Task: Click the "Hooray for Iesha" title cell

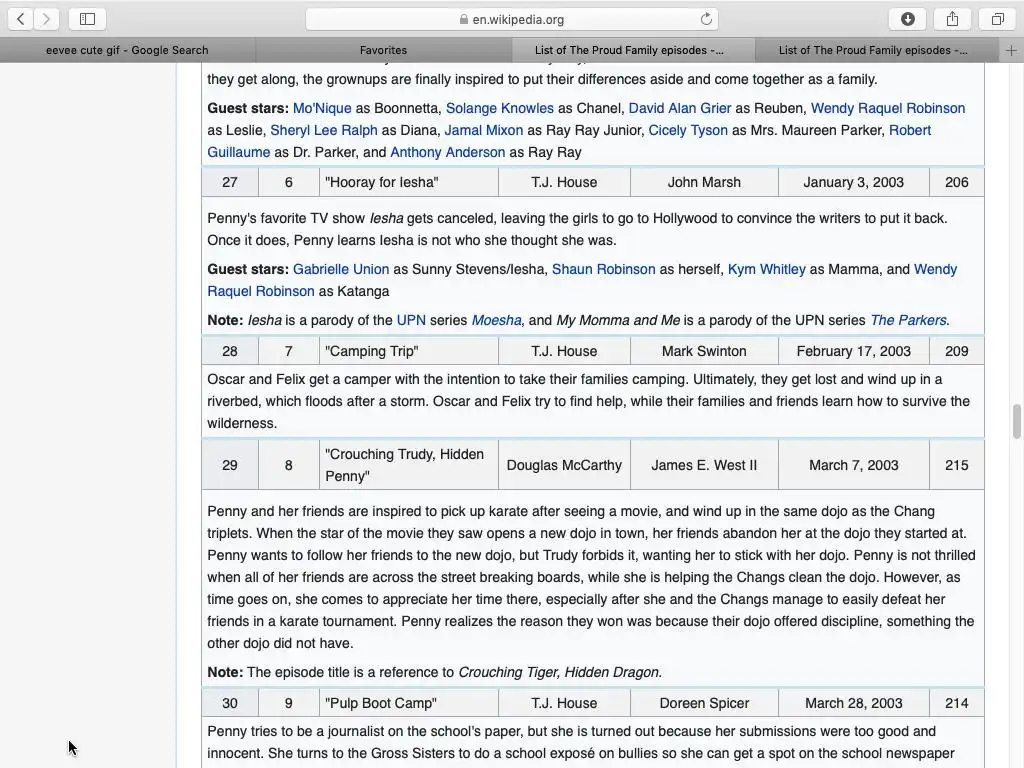Action: tap(409, 182)
